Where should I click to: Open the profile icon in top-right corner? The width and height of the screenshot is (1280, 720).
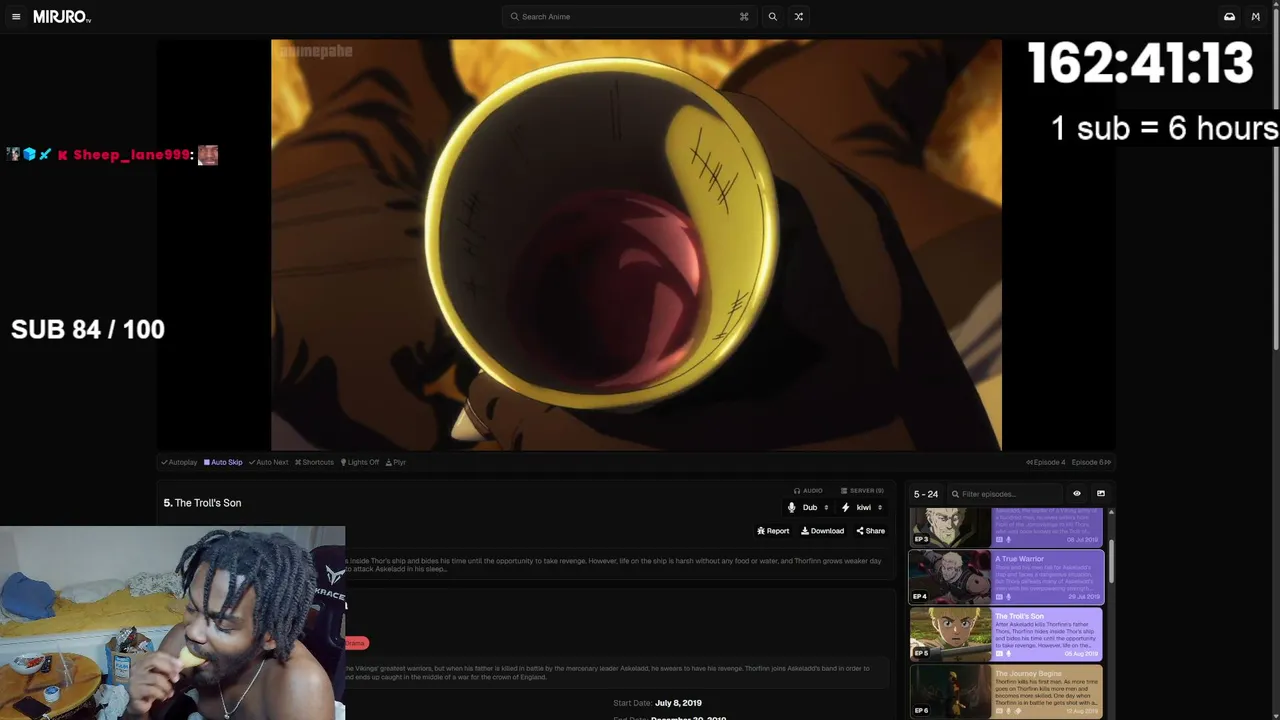point(1256,17)
